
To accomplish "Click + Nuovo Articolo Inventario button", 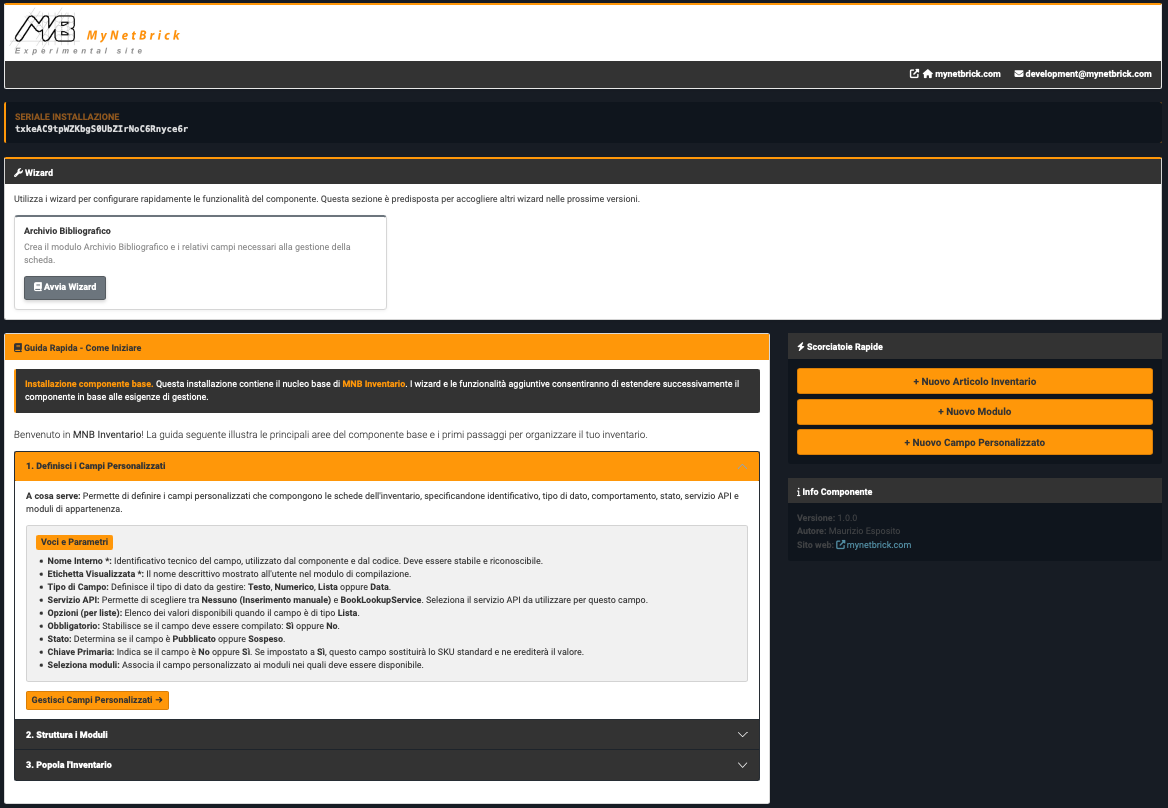I will point(974,381).
